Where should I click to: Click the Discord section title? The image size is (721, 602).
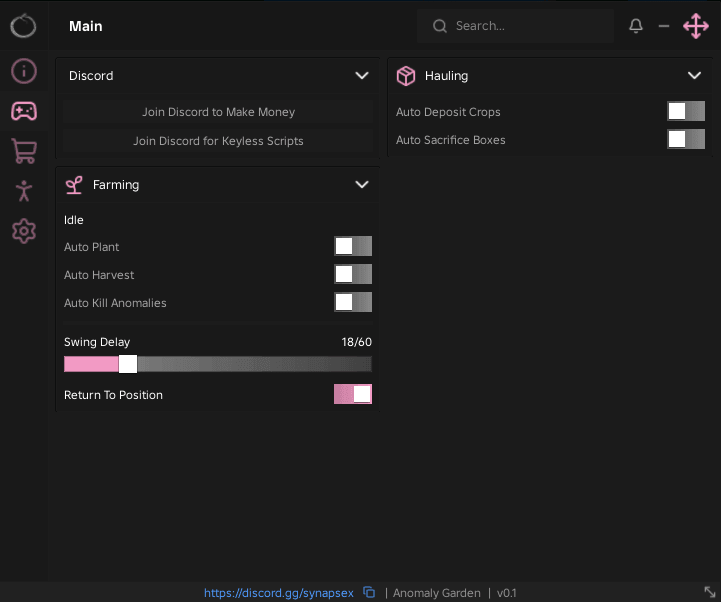[91, 75]
